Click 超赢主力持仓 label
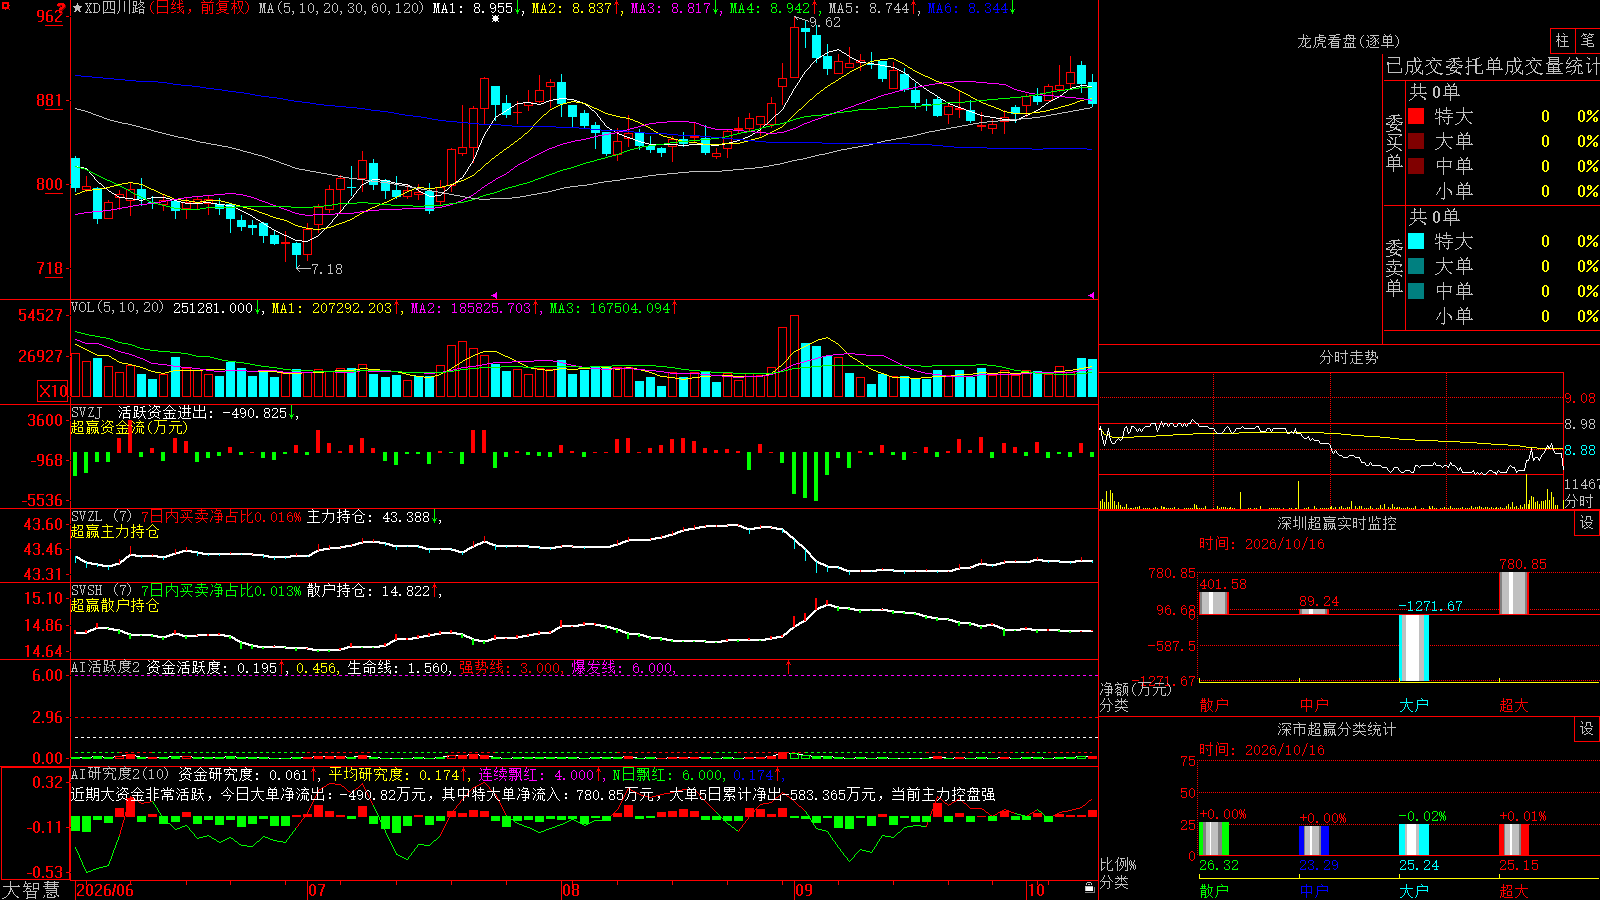1600x900 pixels. (x=115, y=531)
